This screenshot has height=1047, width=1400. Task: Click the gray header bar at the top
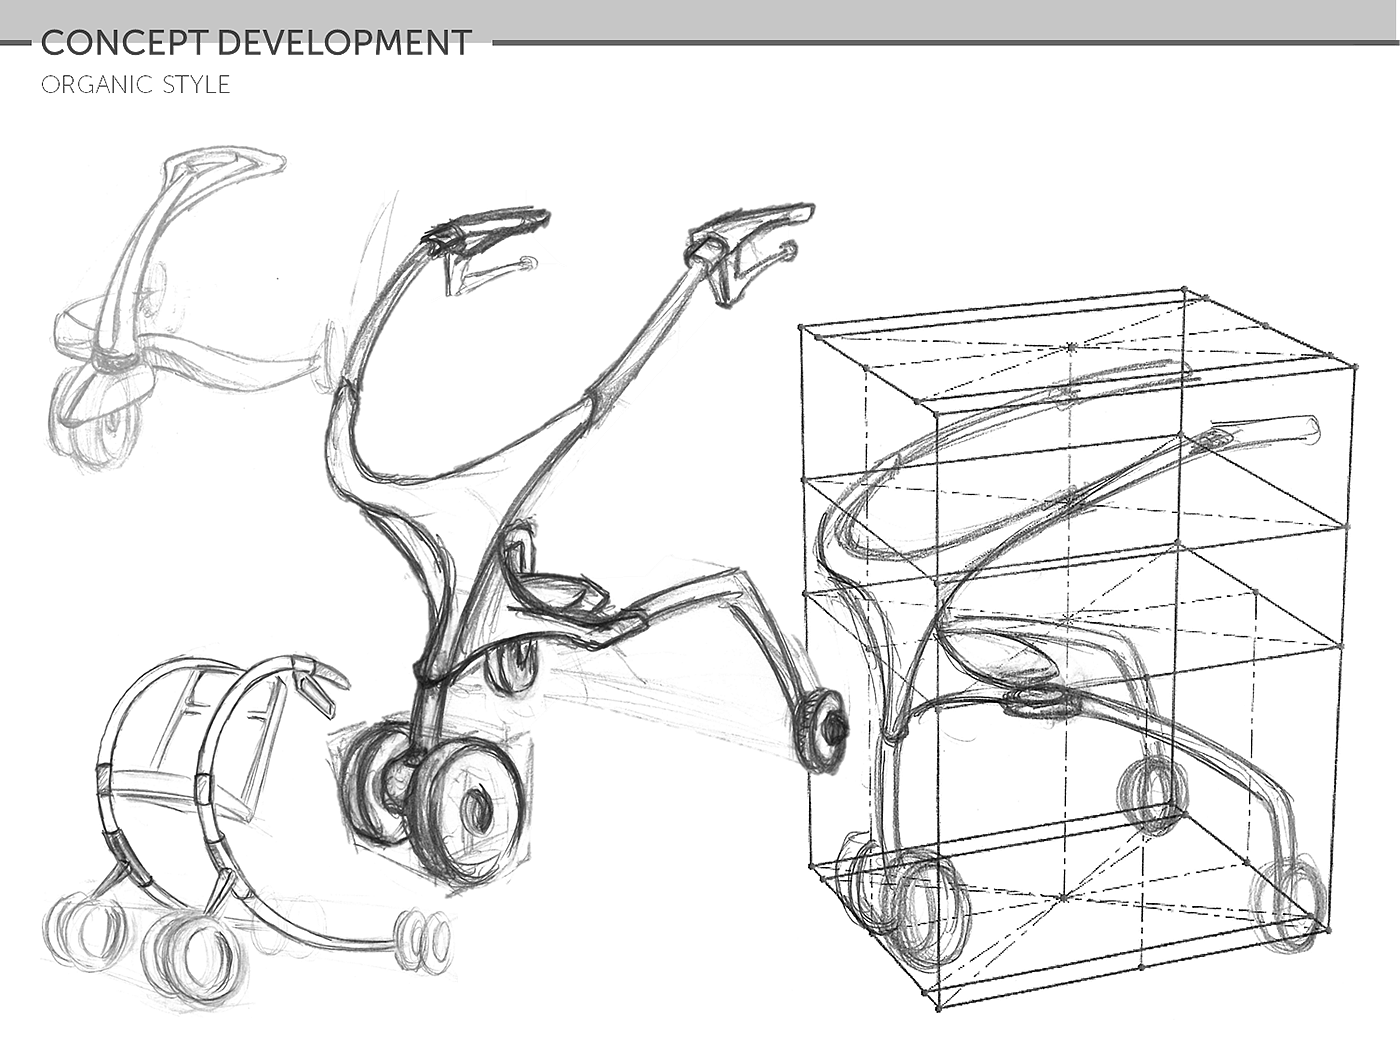point(700,18)
